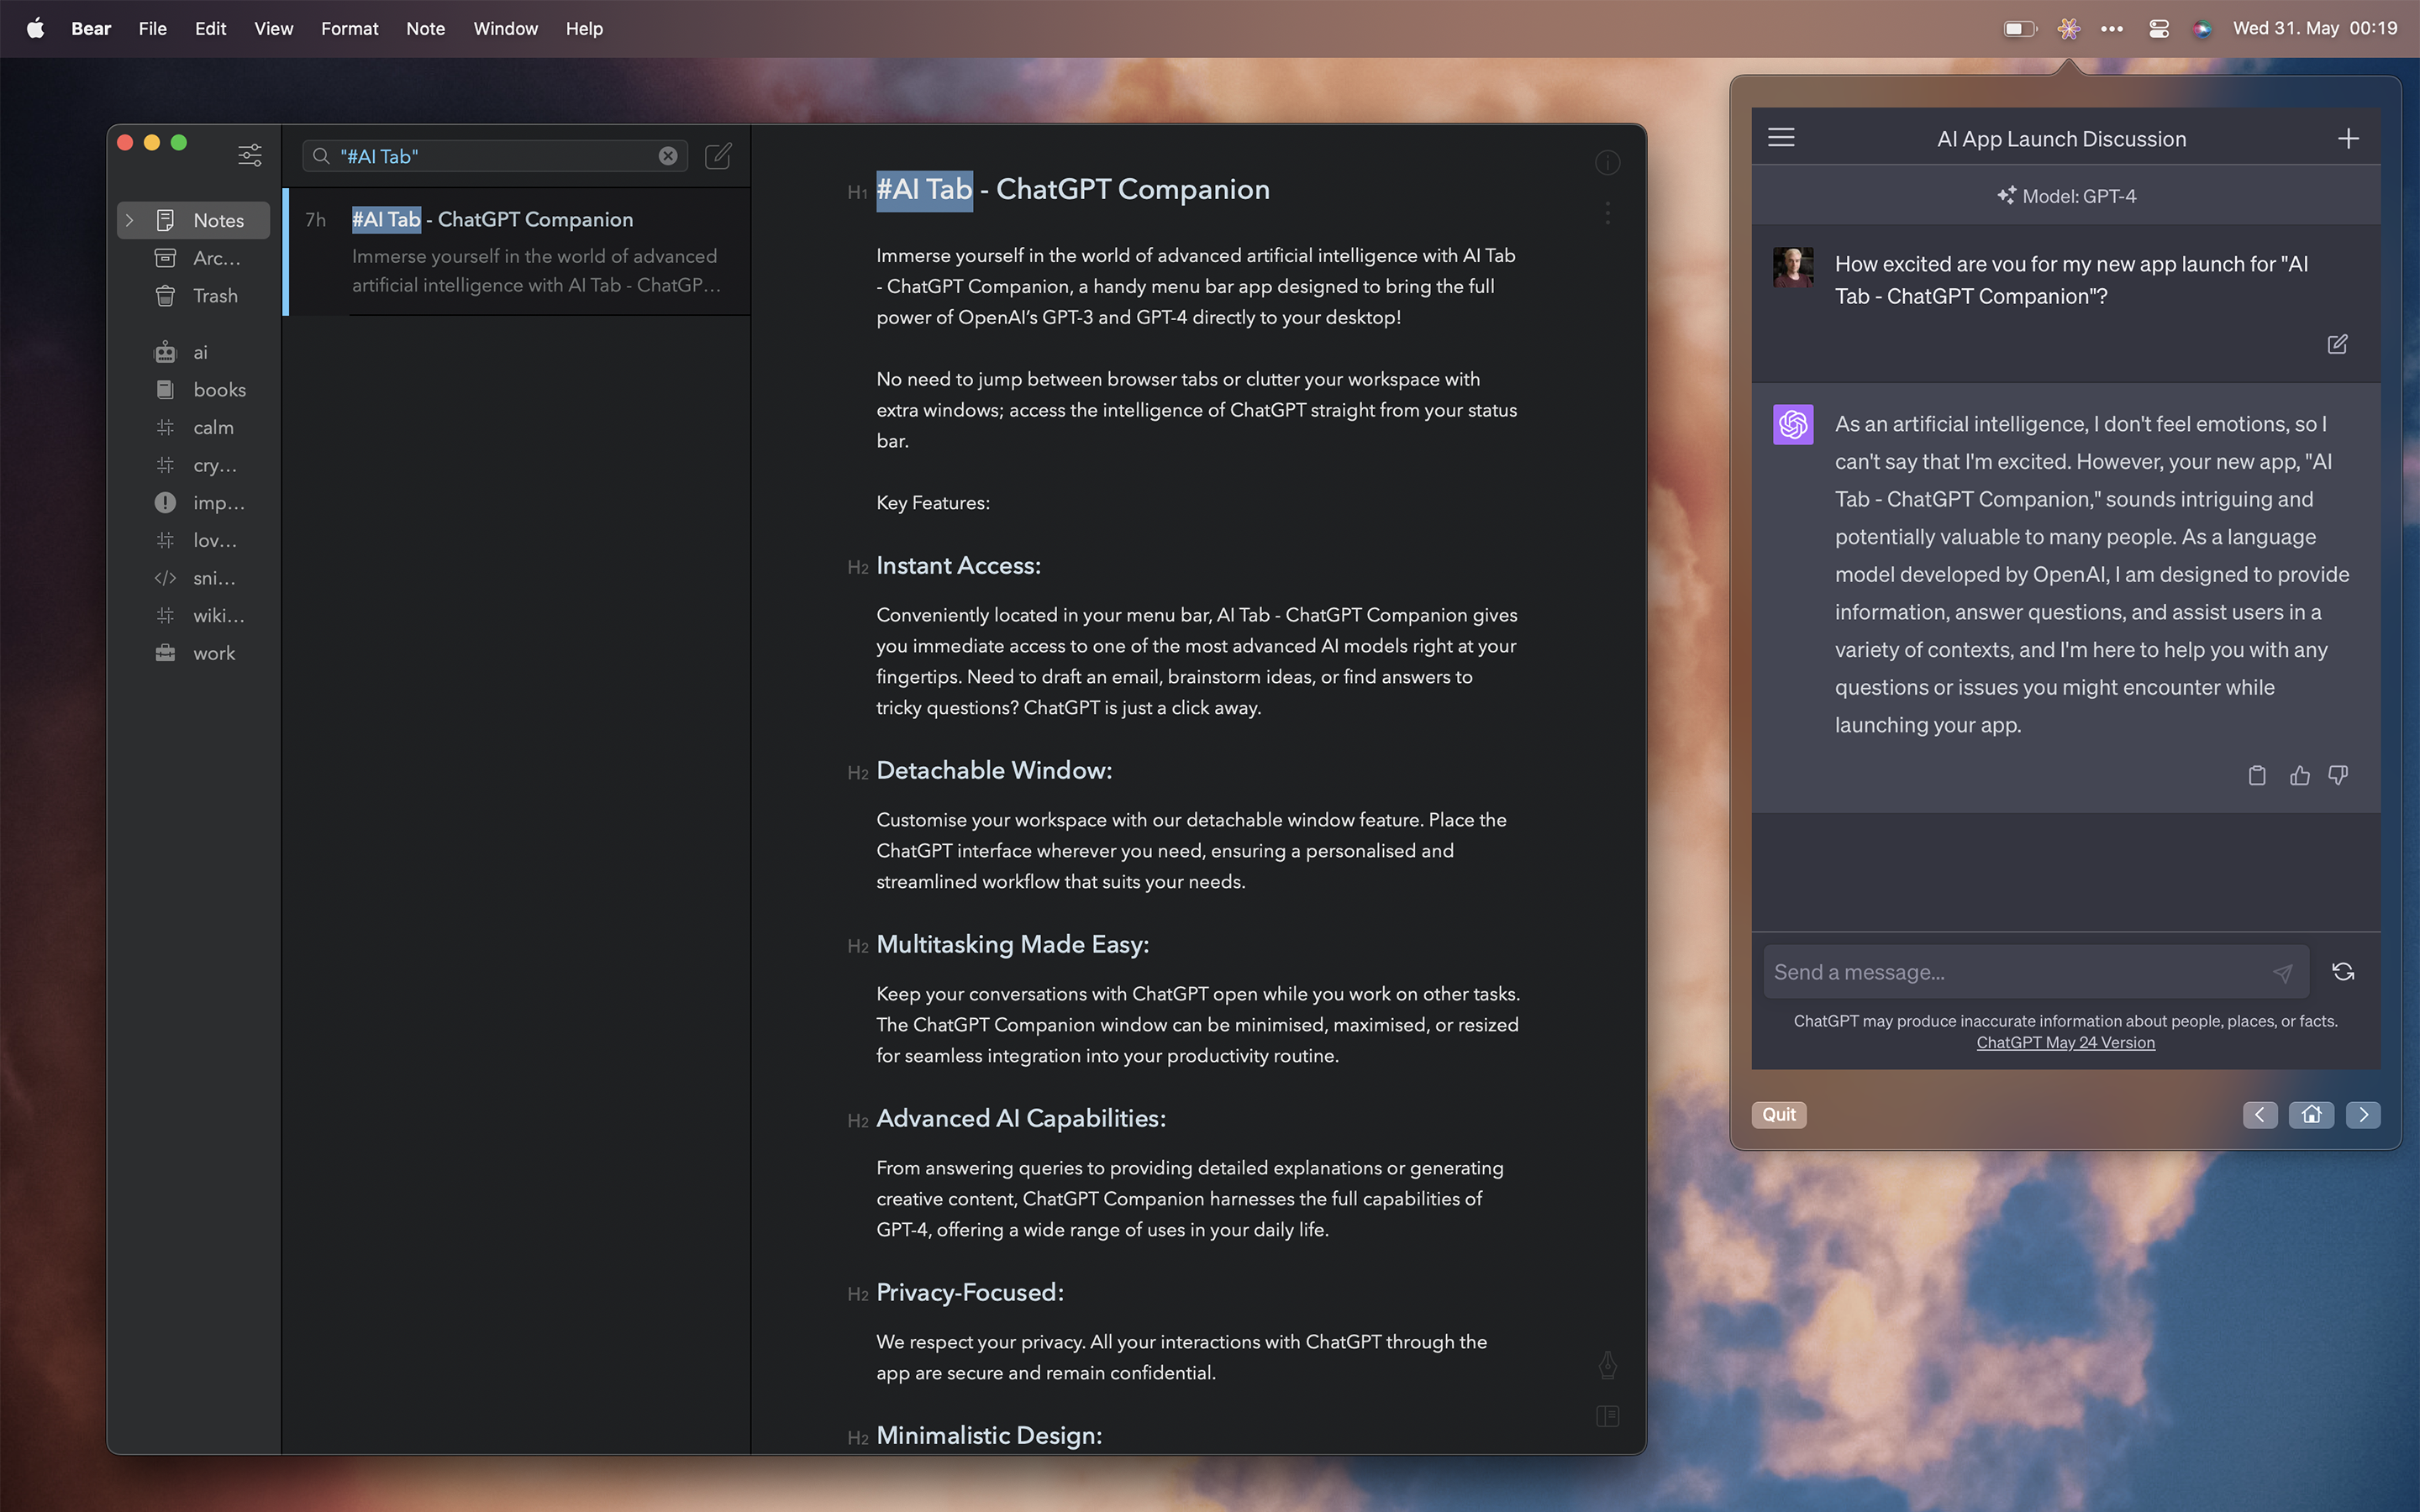Open the View menu
The image size is (2420, 1512).
pos(273,28)
